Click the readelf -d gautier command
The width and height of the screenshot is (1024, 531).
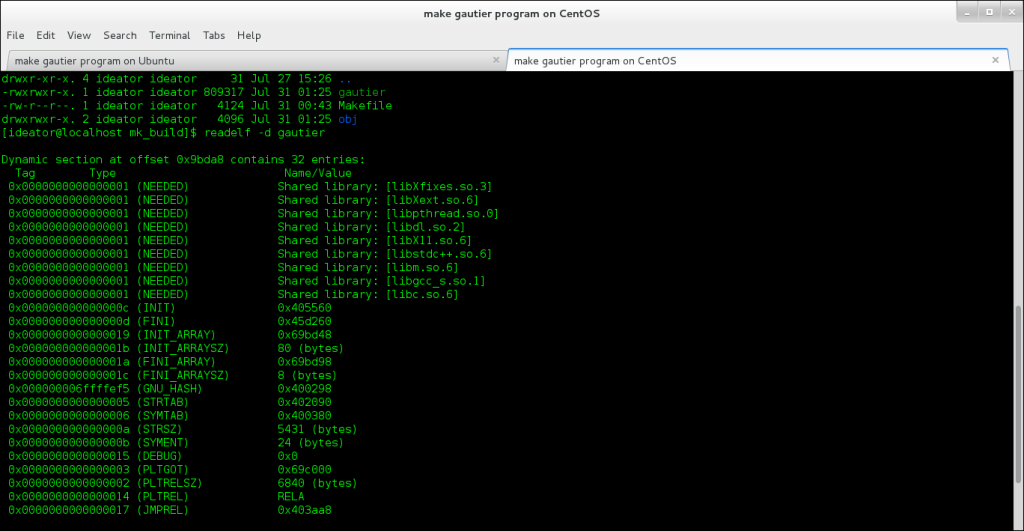[x=264, y=133]
